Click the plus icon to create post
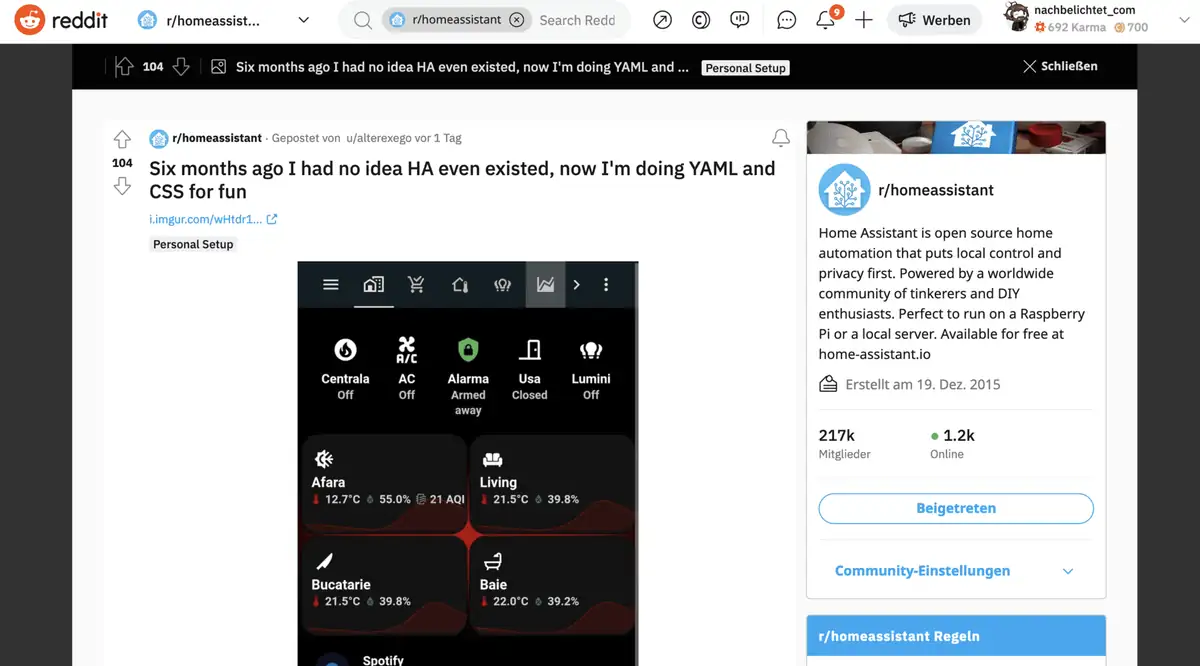 click(x=864, y=20)
